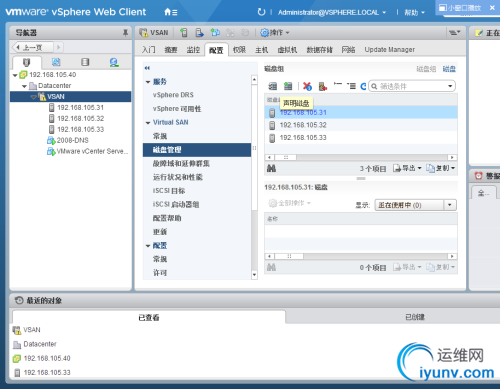Click Expand All rows icon
Screen dimensions: 500x389
[351, 86]
